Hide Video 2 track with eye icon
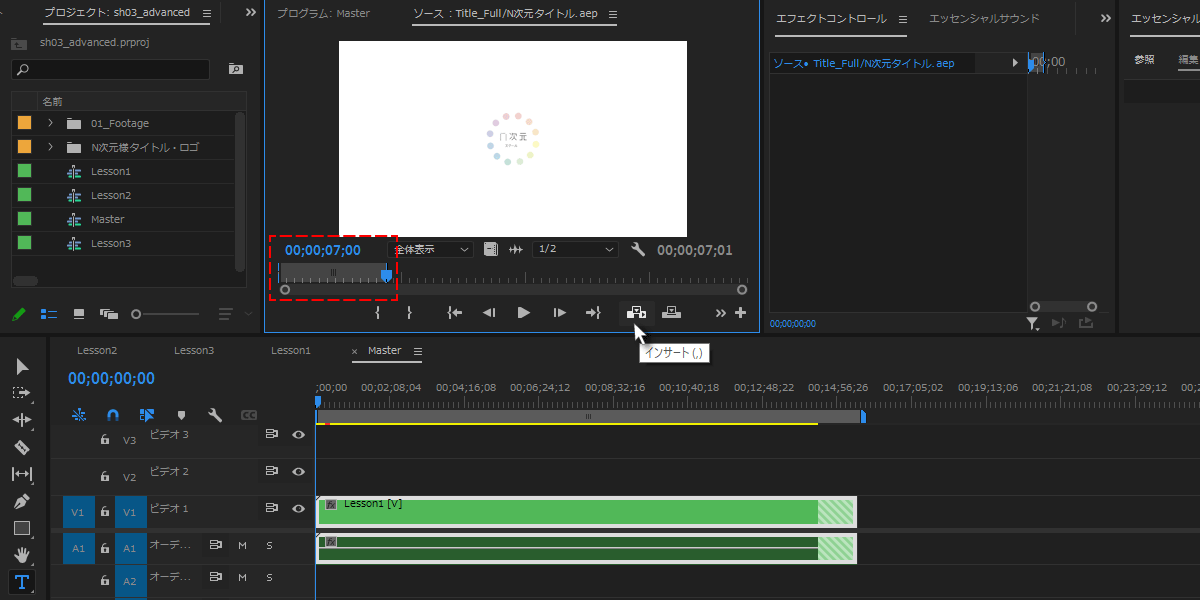Viewport: 1200px width, 600px height. [298, 471]
